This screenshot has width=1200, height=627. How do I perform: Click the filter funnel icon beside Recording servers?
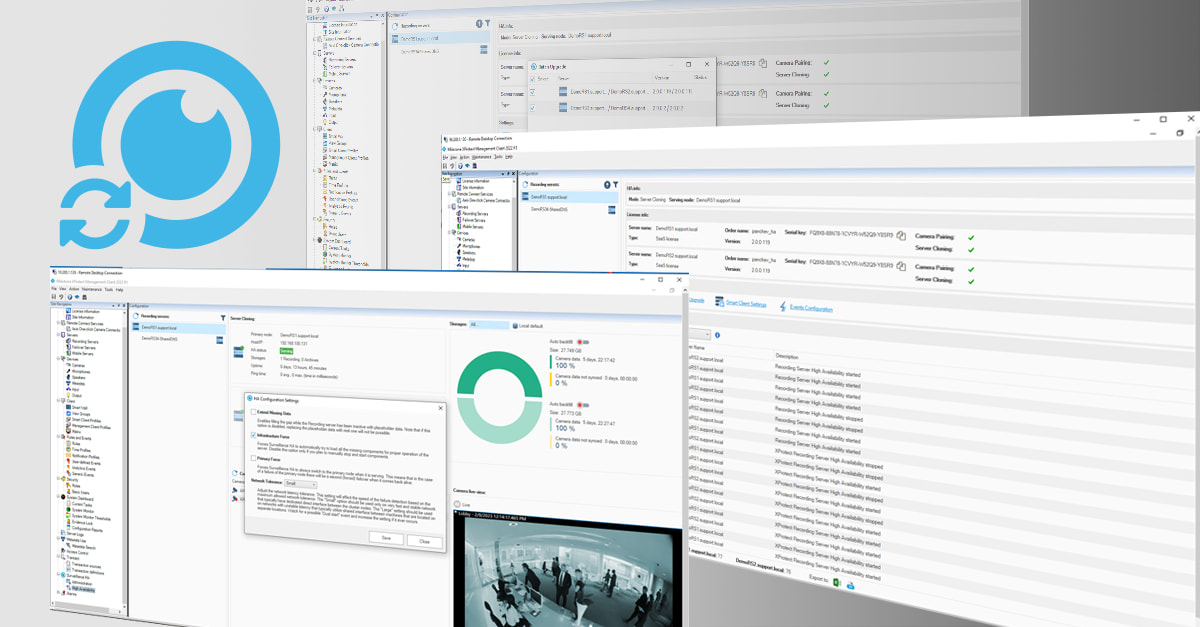click(x=222, y=318)
